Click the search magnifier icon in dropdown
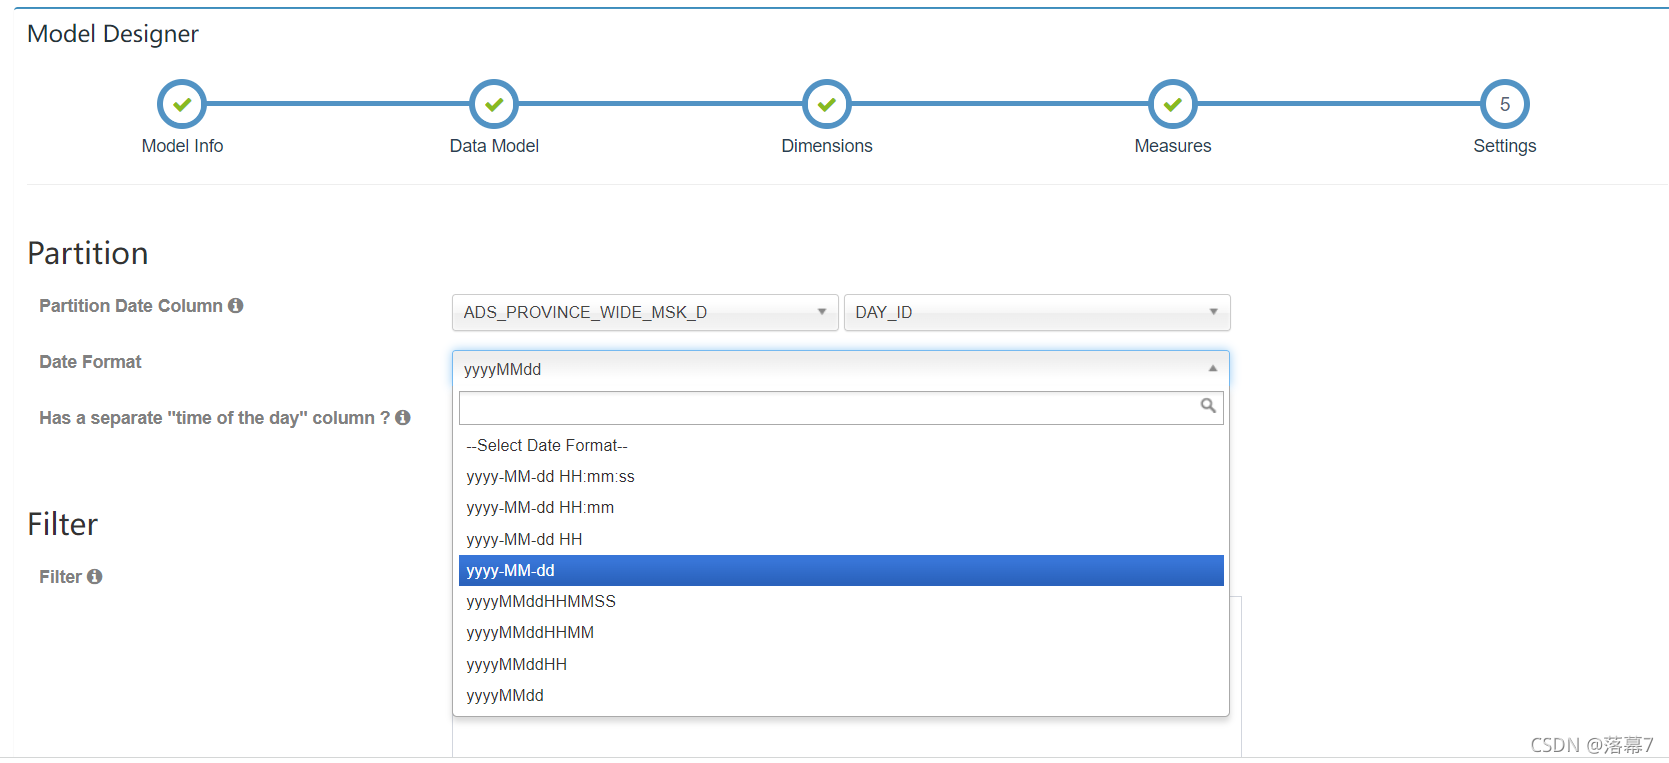 pyautogui.click(x=1208, y=406)
